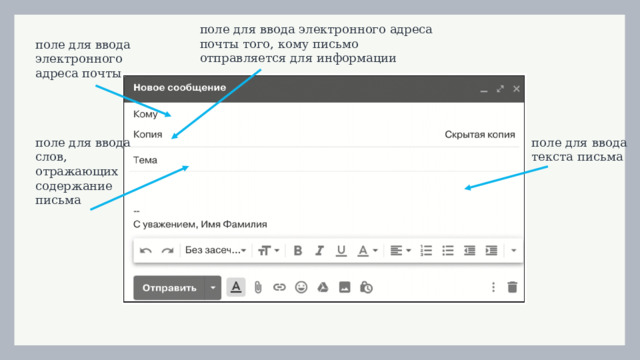The height and width of the screenshot is (360, 640).
Task: Insert a link
Action: [x=279, y=288]
